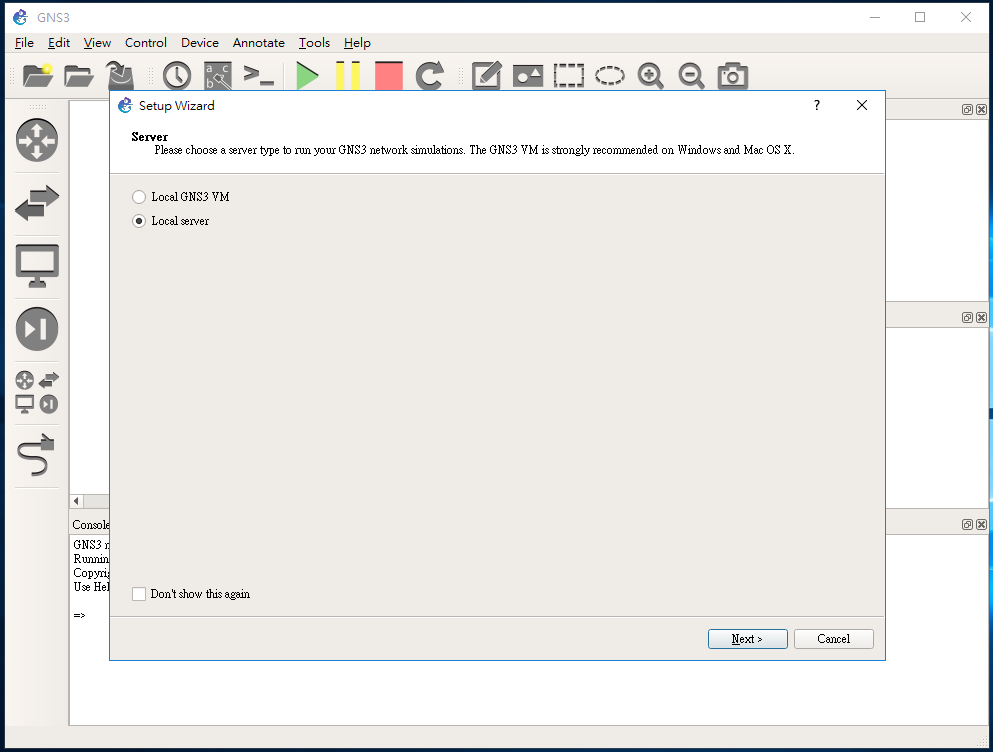Maximize the GNS3 main window
The height and width of the screenshot is (752, 993).
coord(920,17)
